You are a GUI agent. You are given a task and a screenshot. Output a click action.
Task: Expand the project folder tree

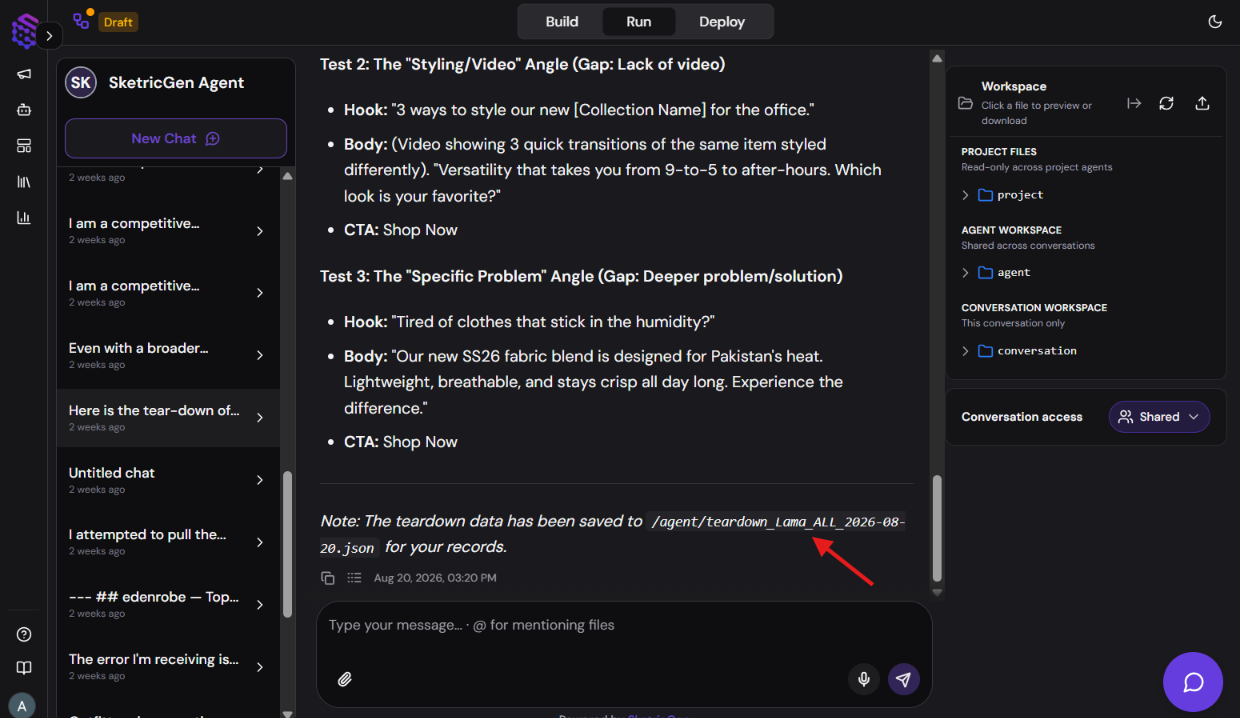point(965,195)
